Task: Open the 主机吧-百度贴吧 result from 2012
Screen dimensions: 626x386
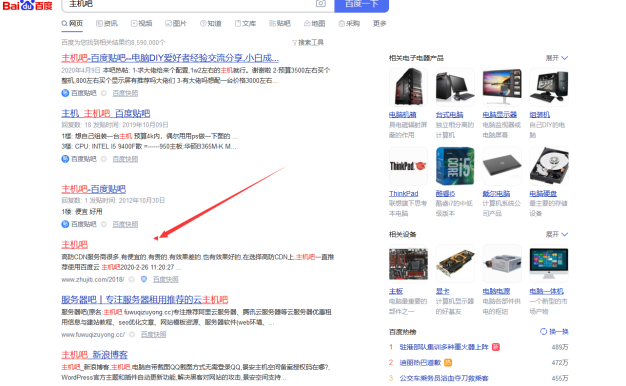Action: pyautogui.click(x=93, y=189)
